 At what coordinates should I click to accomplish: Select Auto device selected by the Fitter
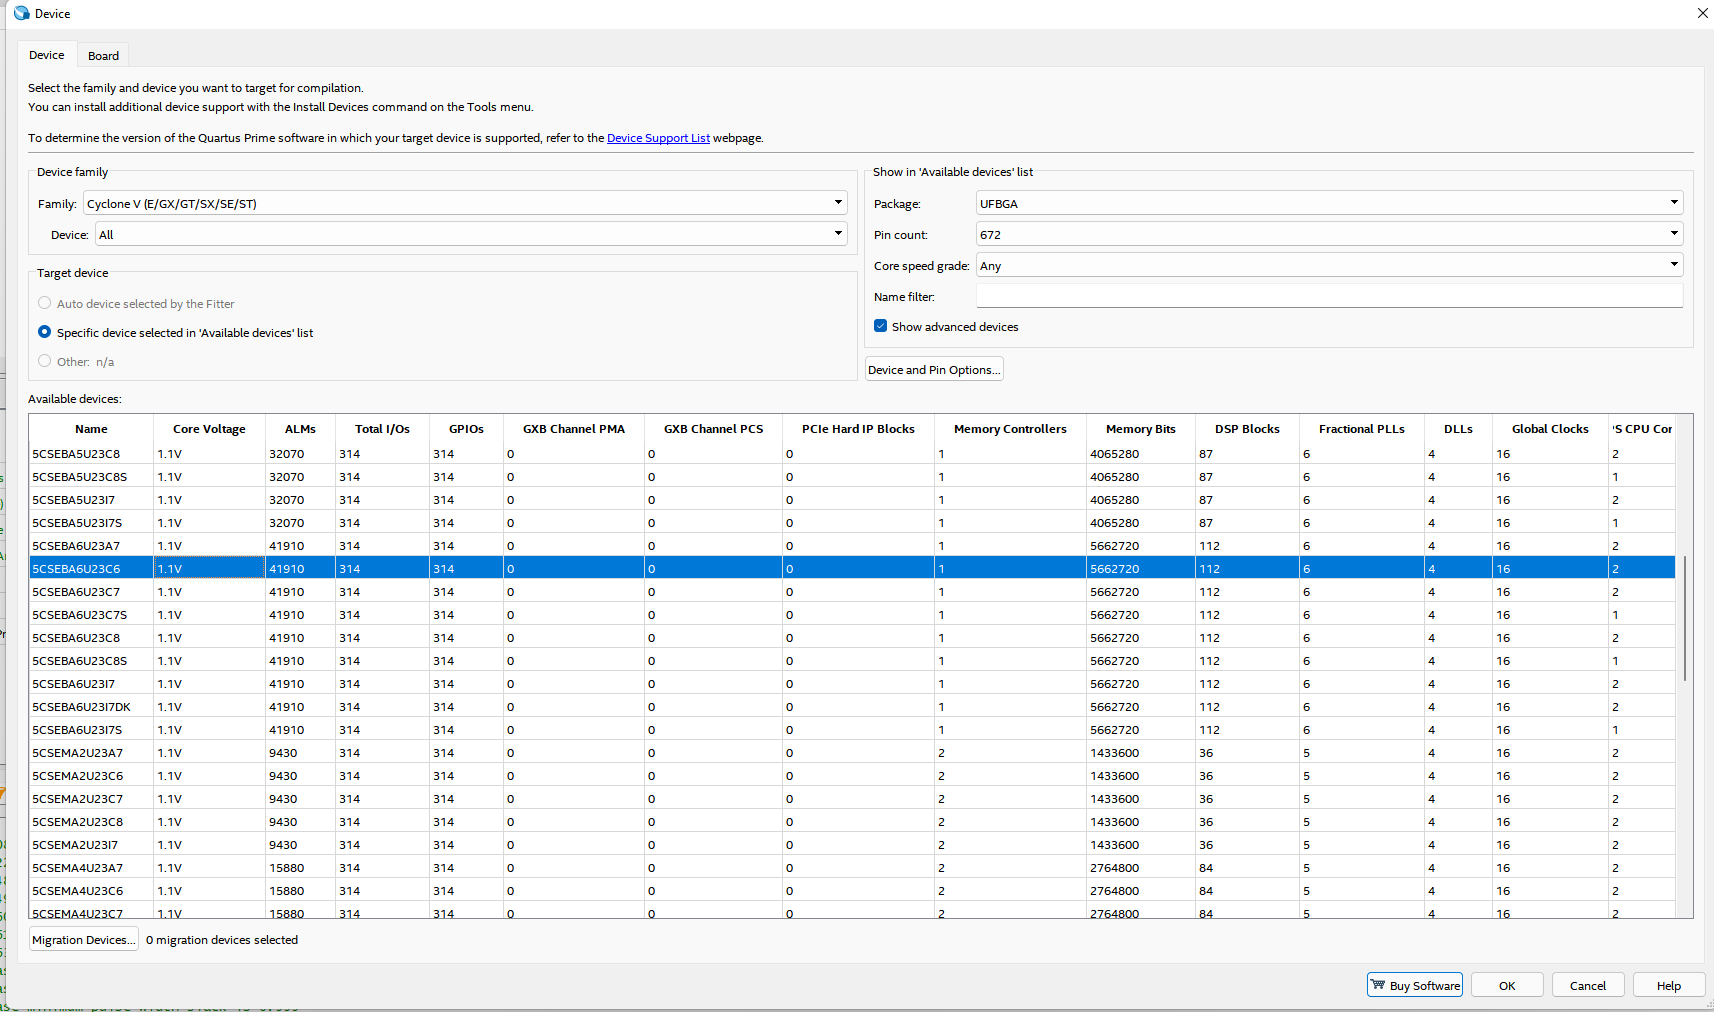click(44, 303)
